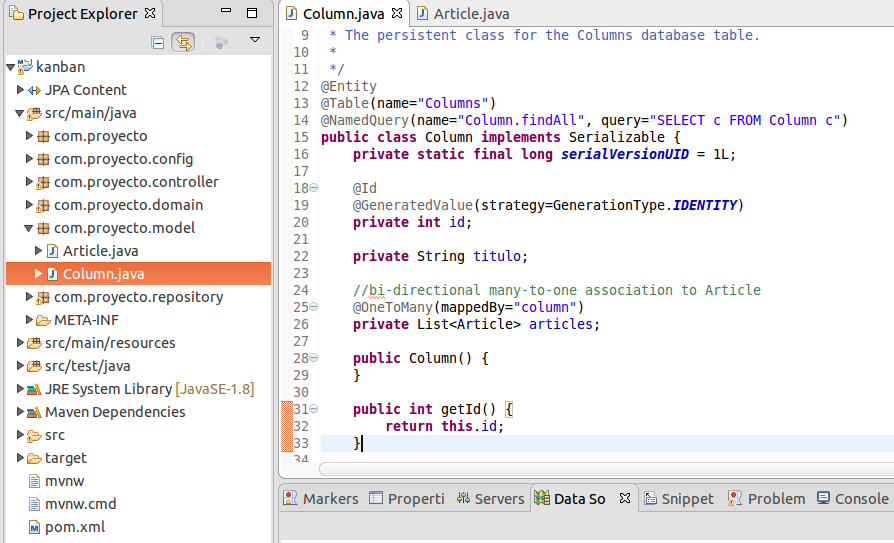Click com.proyecto.repository package icon
This screenshot has height=543, width=894.
pos(43,297)
